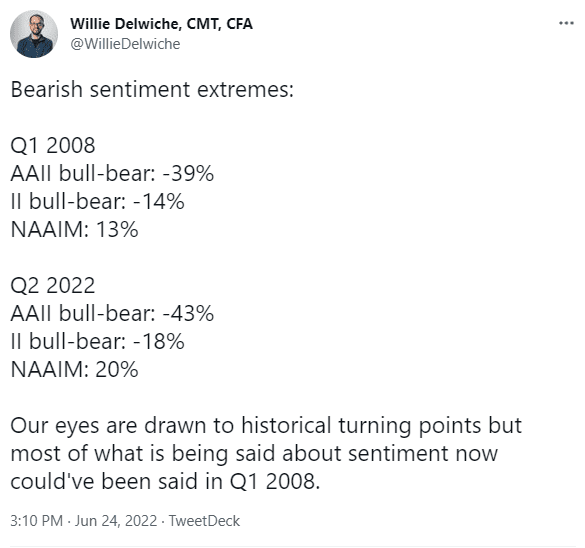Click Willie Delwiche's profile avatar photo
Viewport: 585px width, 548px height.
coord(34,34)
